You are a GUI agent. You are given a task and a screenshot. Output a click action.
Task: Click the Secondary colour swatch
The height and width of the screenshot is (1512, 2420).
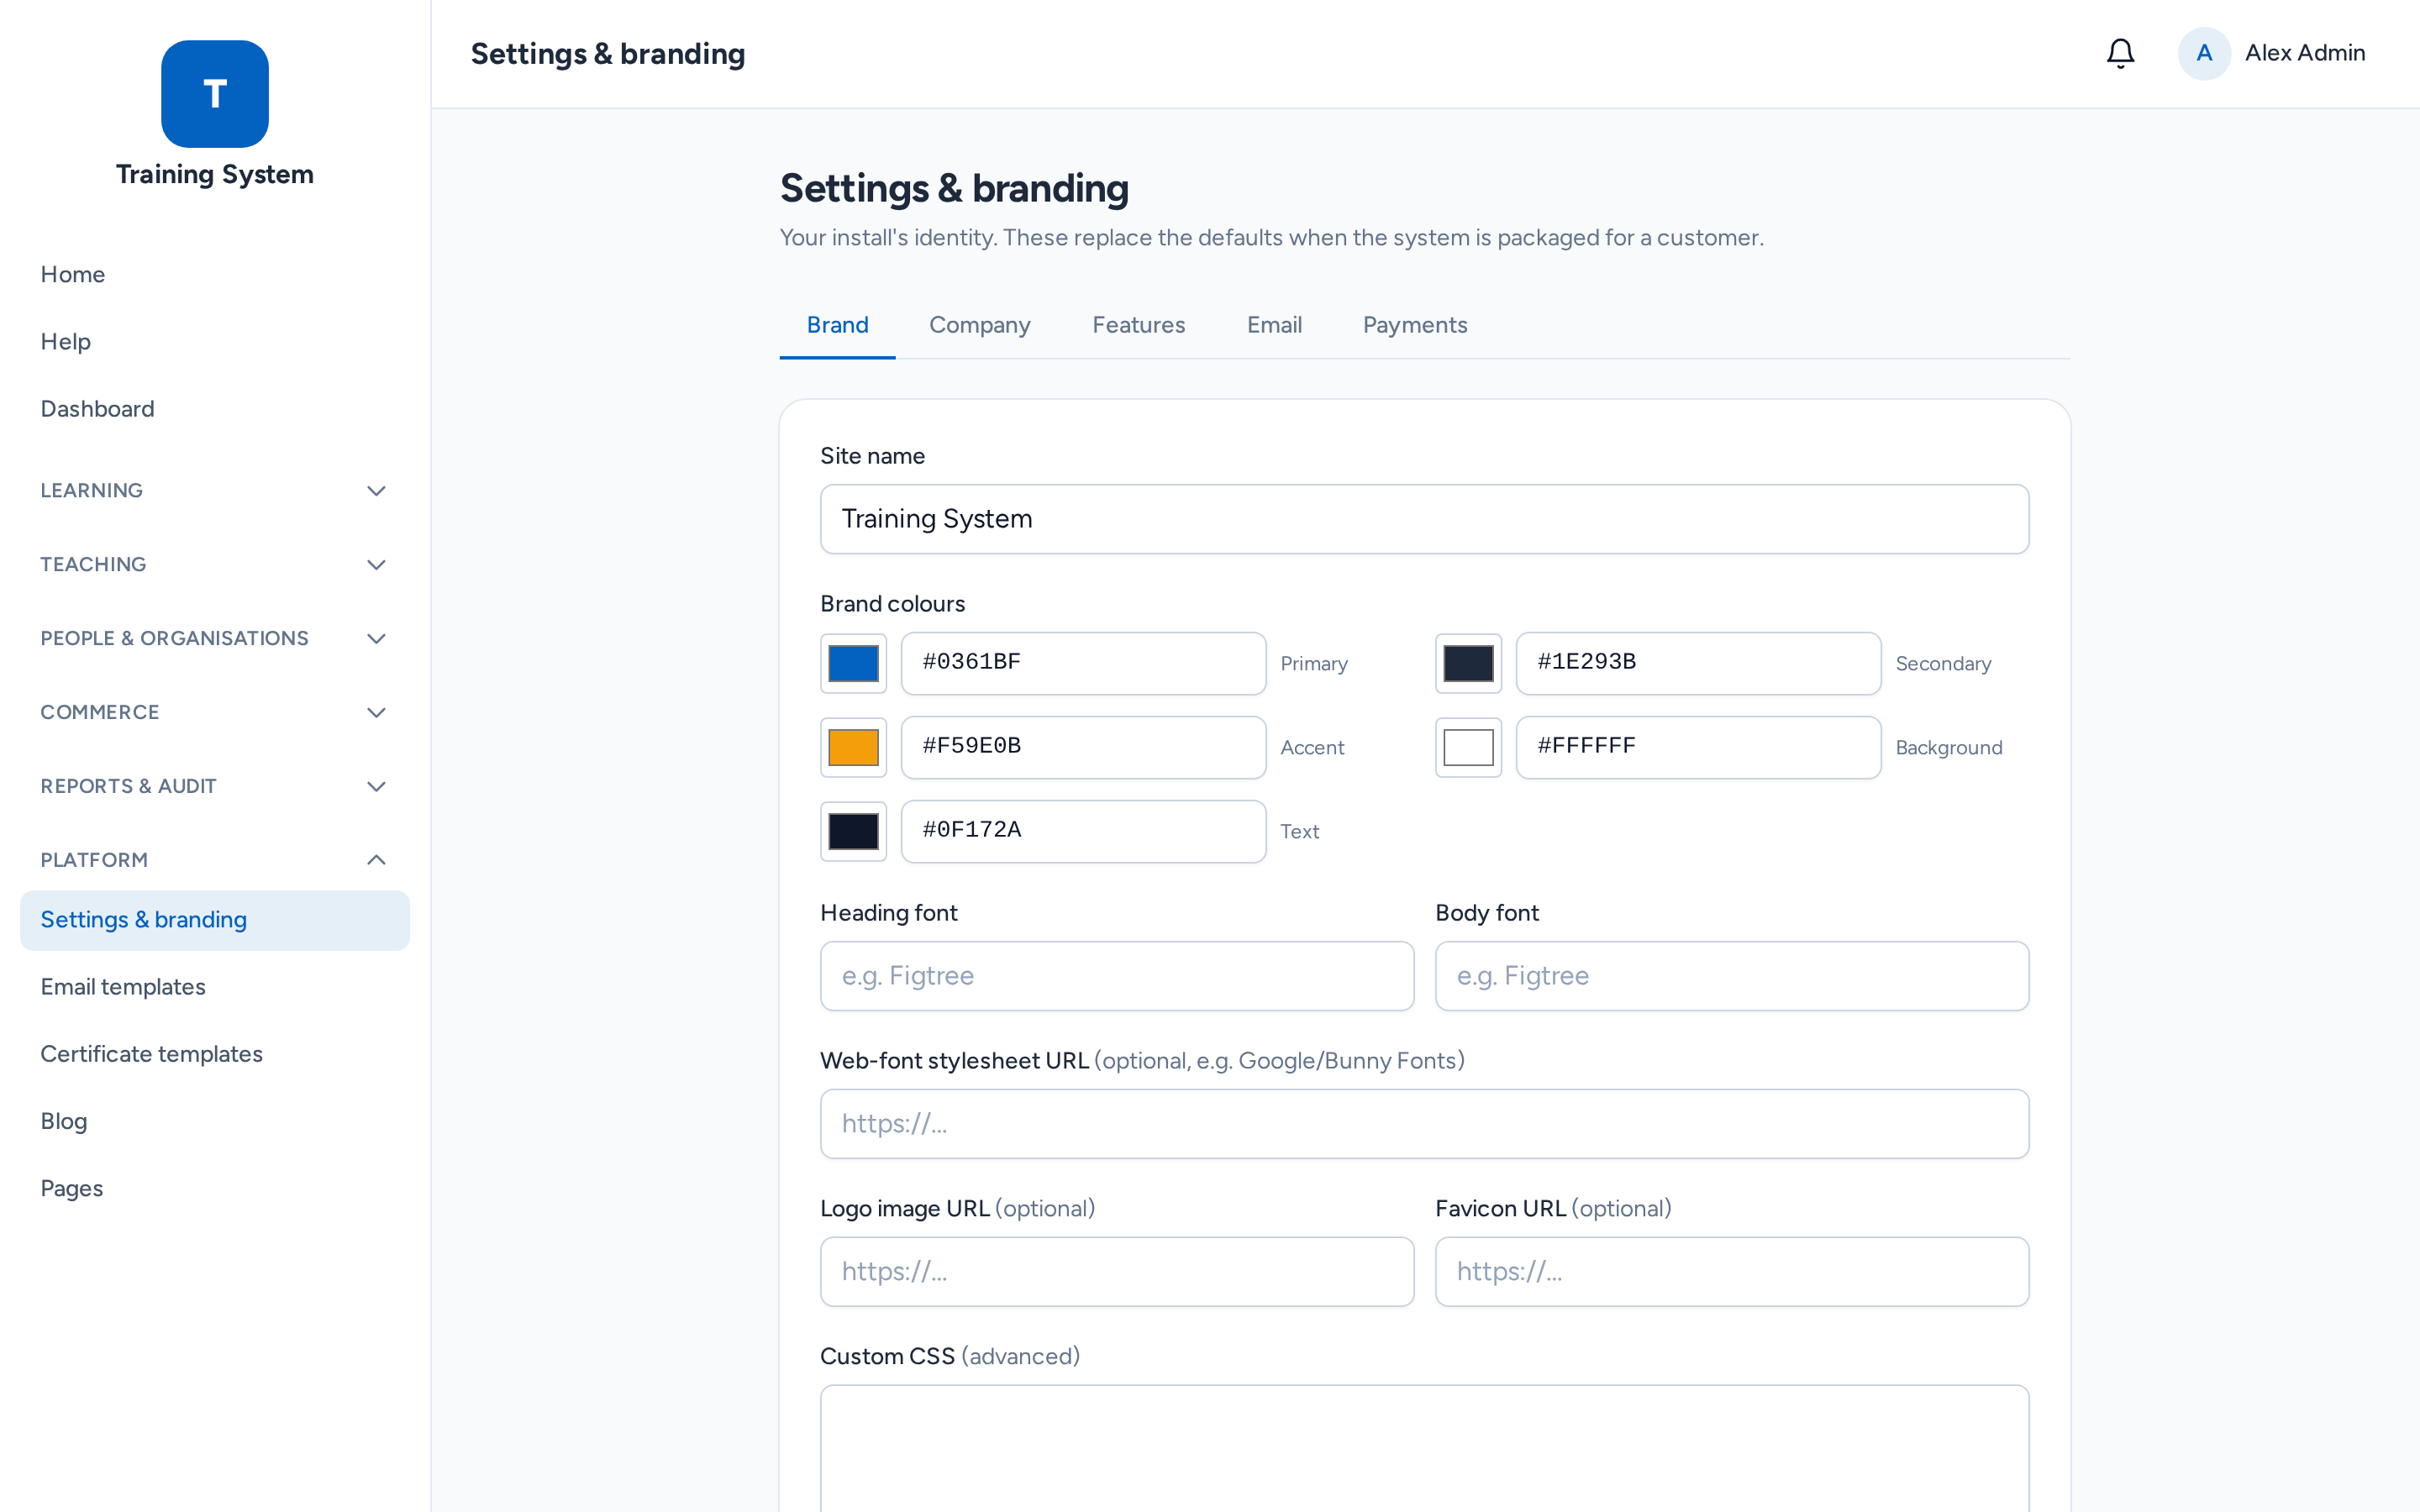click(x=1468, y=663)
